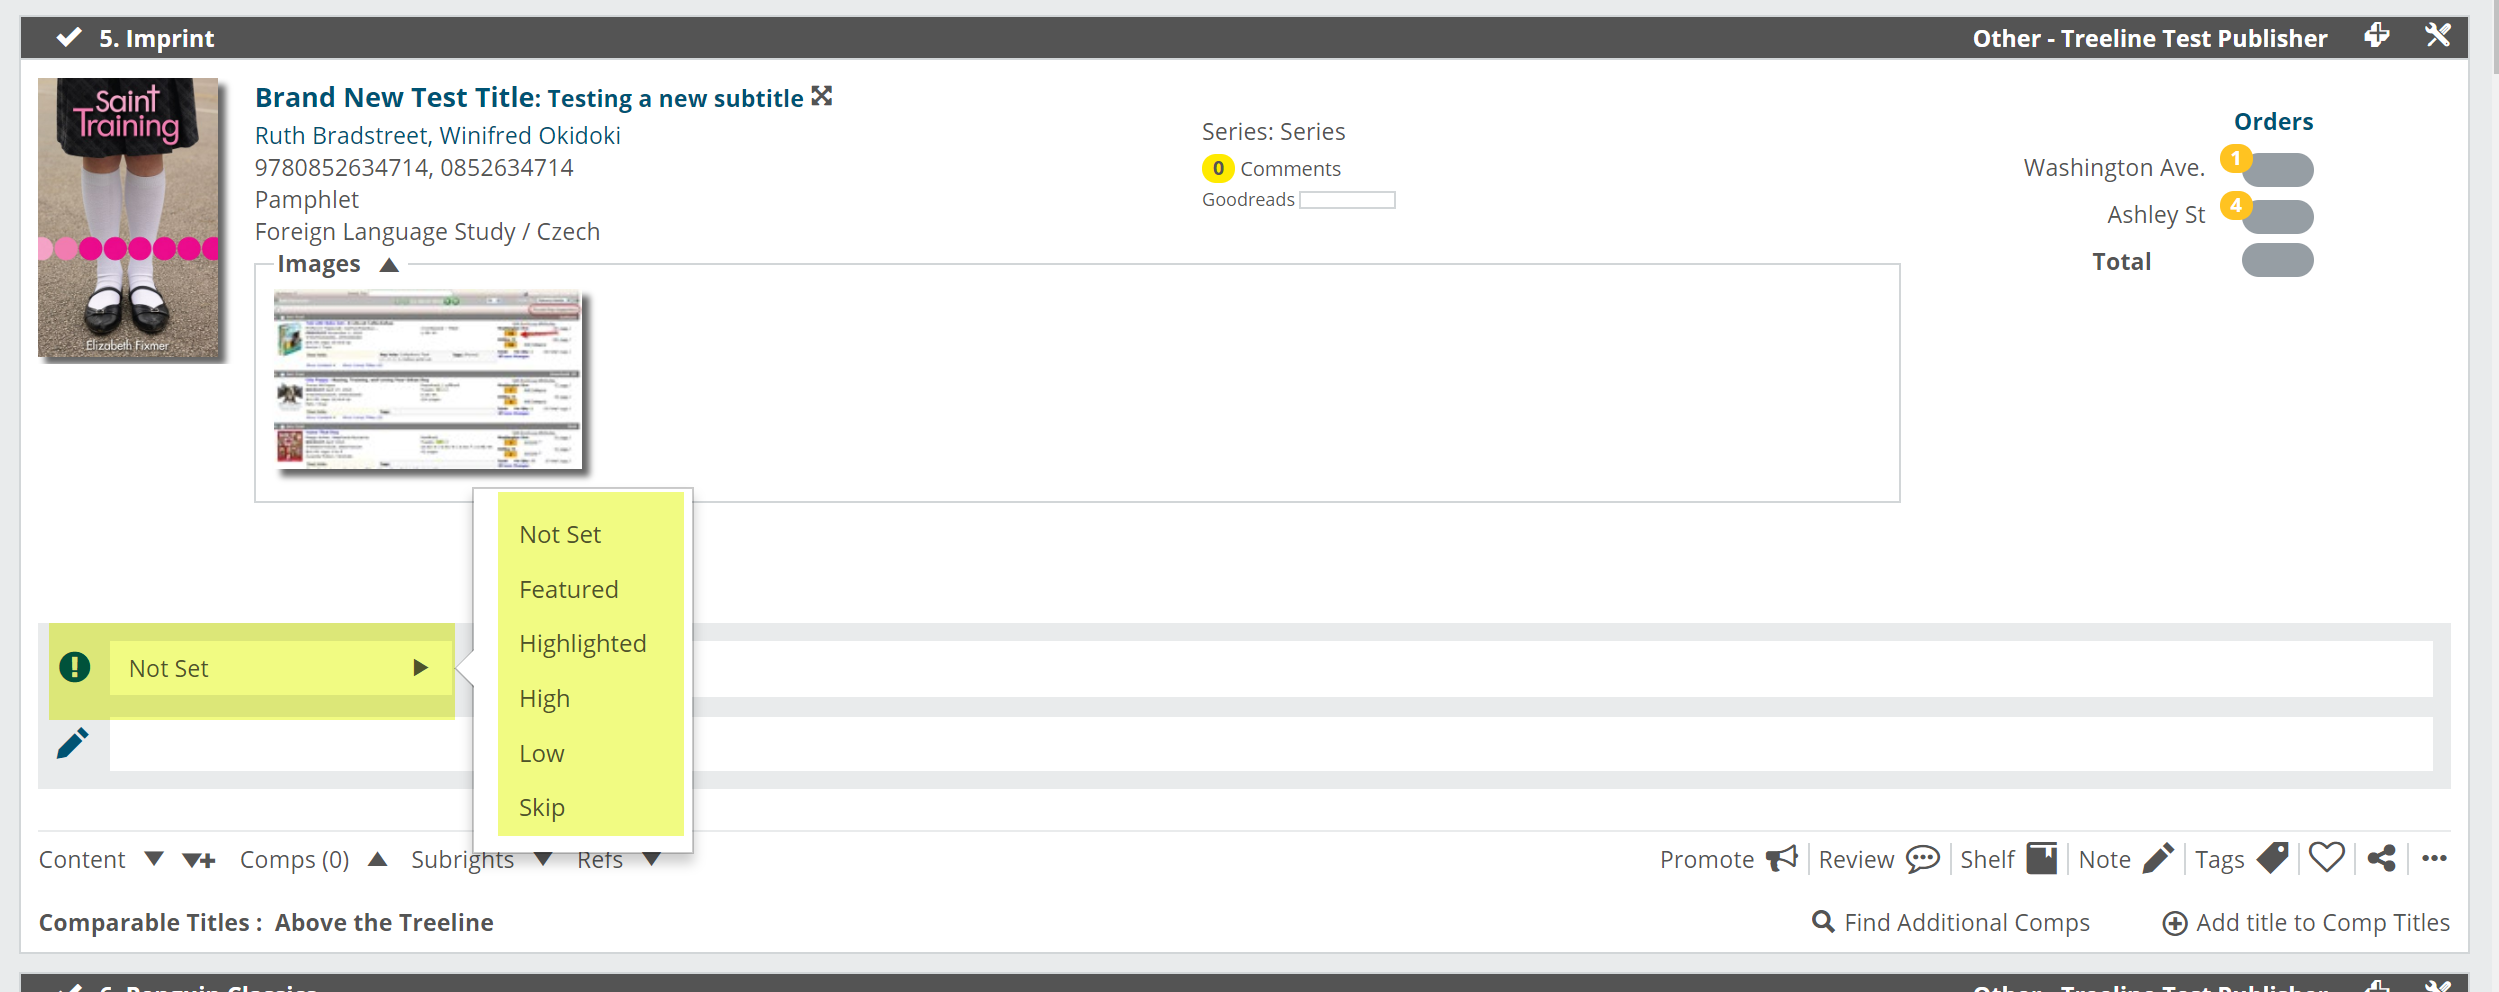Click the Tags label icon
Image resolution: width=2499 pixels, height=992 pixels.
(x=2273, y=858)
